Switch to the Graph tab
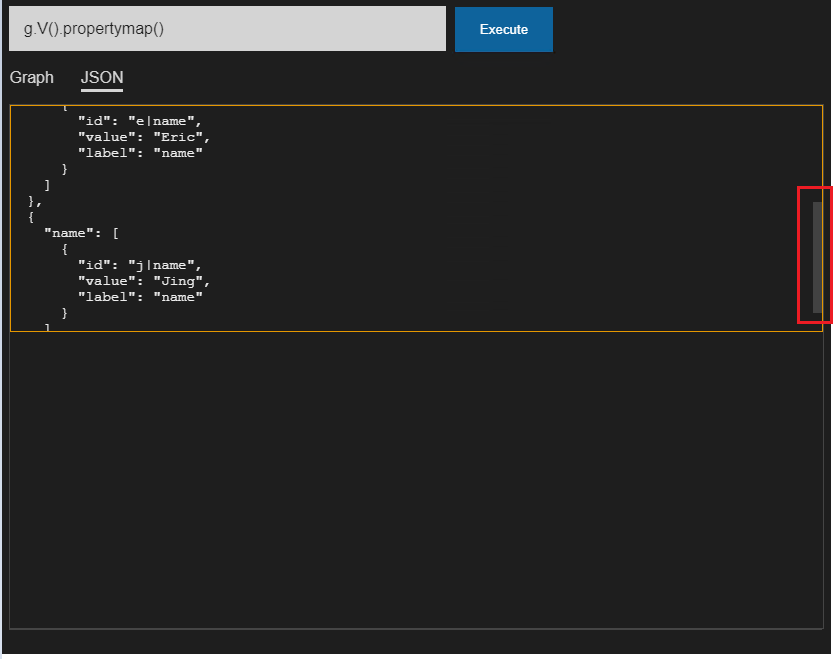The width and height of the screenshot is (835, 659). 31,78
